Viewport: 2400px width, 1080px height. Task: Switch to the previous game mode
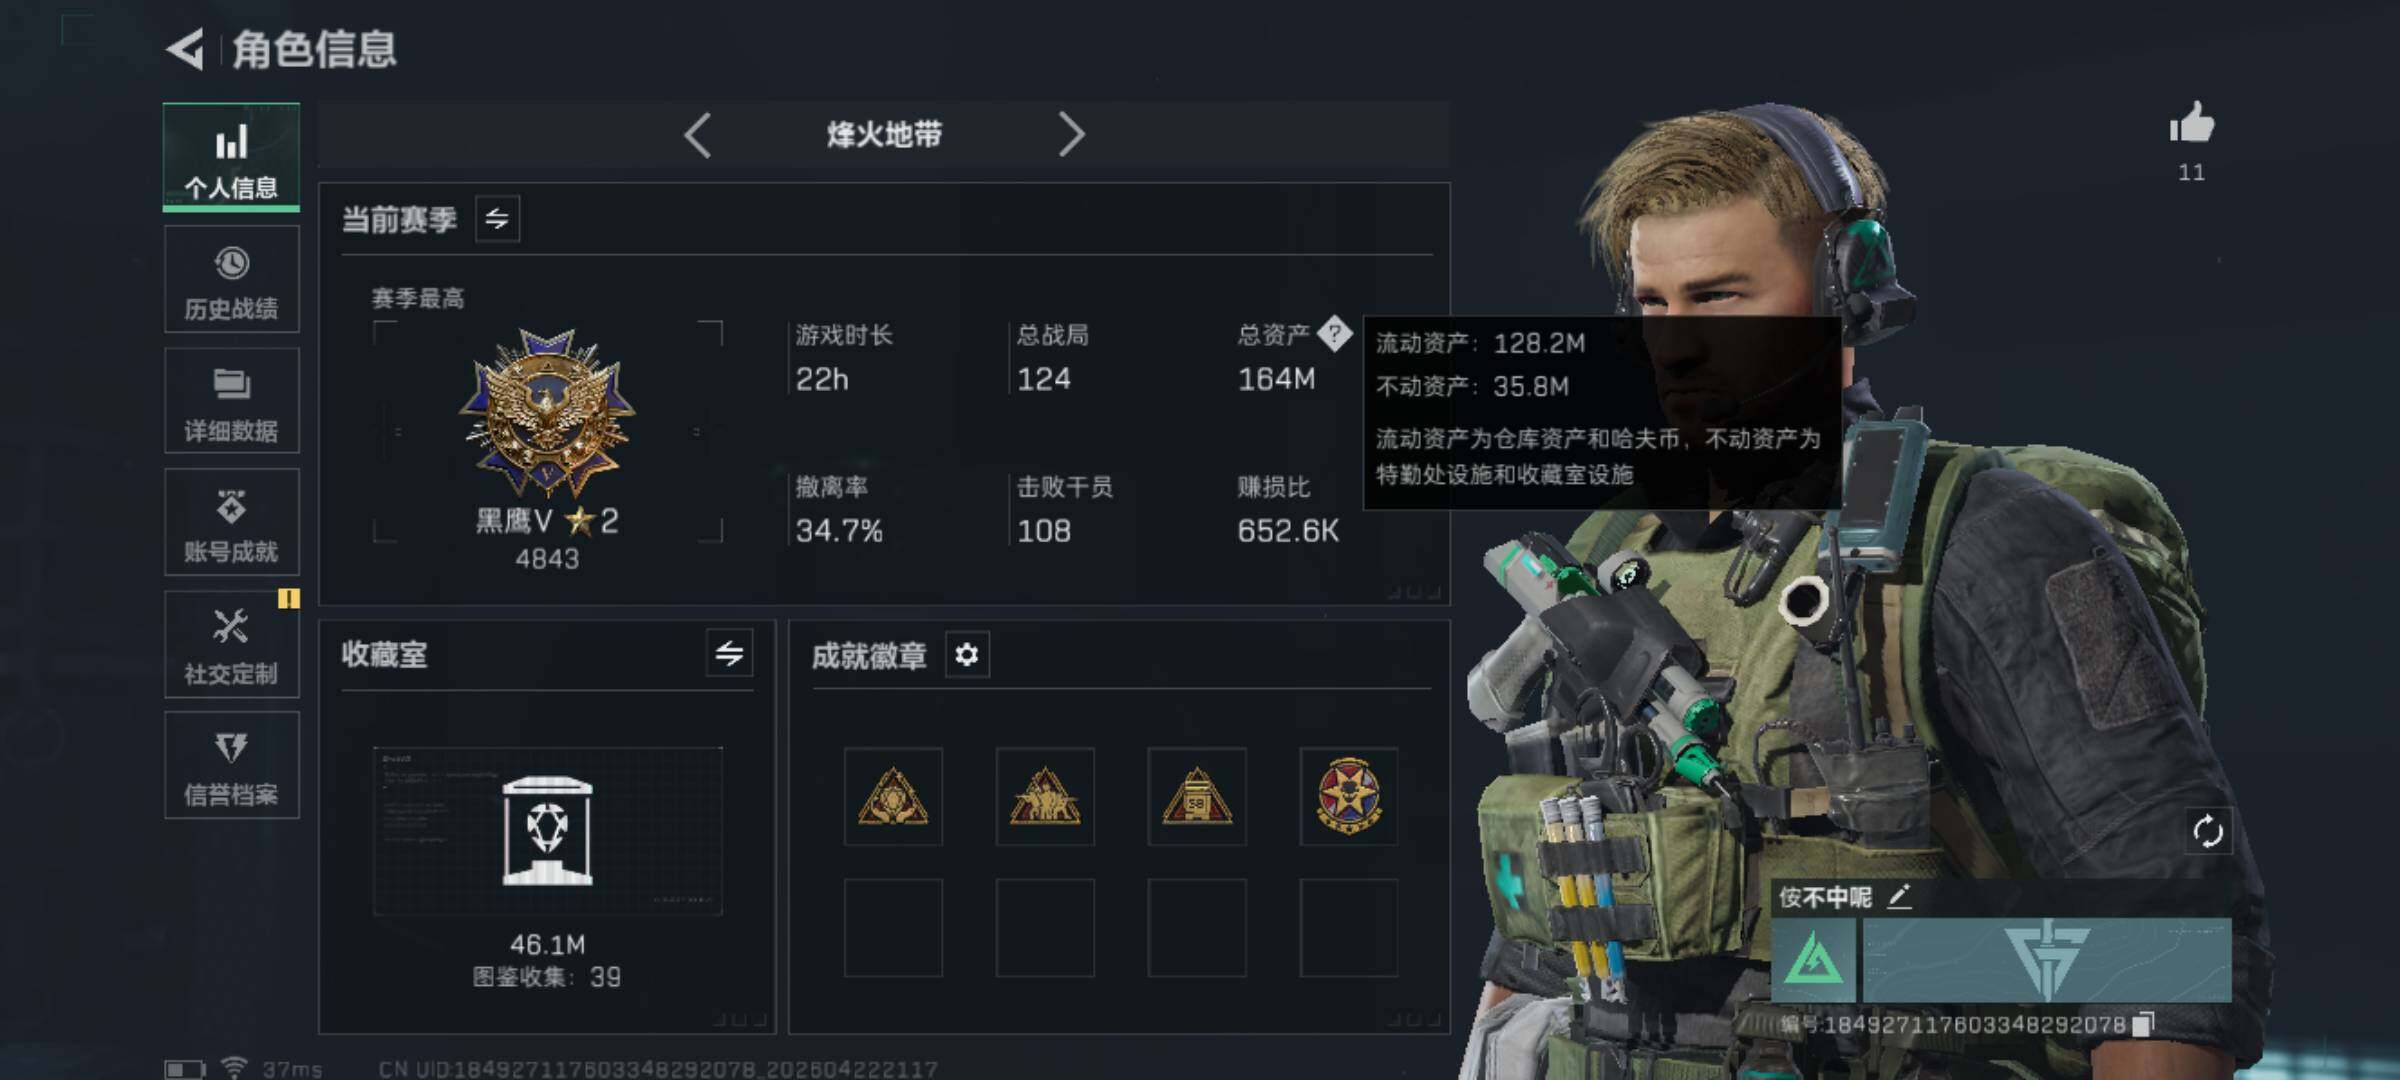pyautogui.click(x=698, y=134)
